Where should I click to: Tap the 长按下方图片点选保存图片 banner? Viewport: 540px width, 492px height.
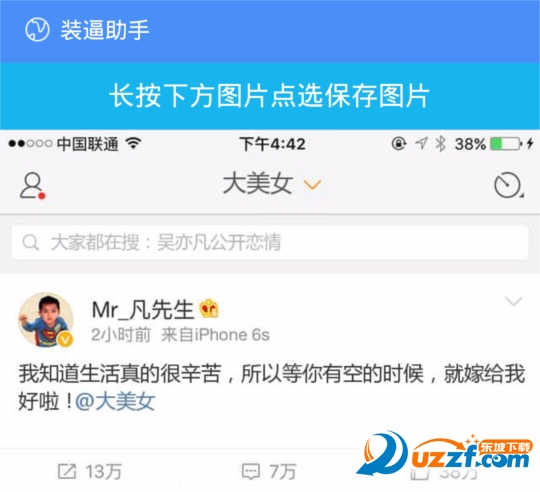(270, 96)
